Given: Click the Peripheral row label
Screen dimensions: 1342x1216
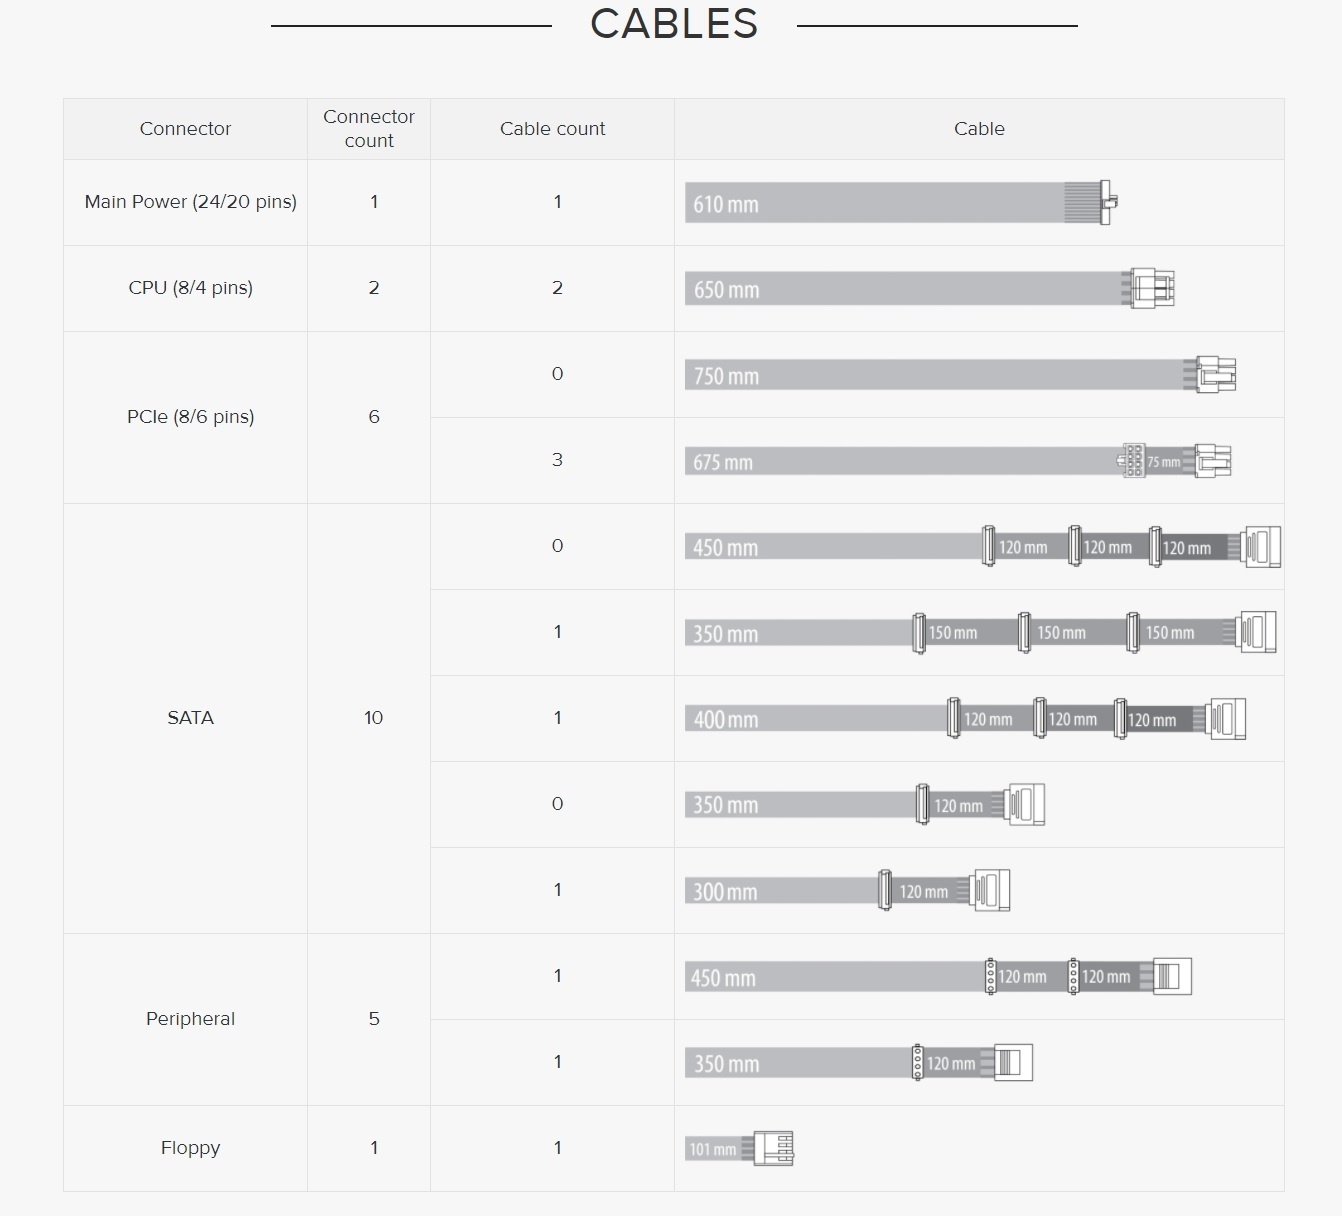Looking at the screenshot, I should click(x=190, y=1019).
